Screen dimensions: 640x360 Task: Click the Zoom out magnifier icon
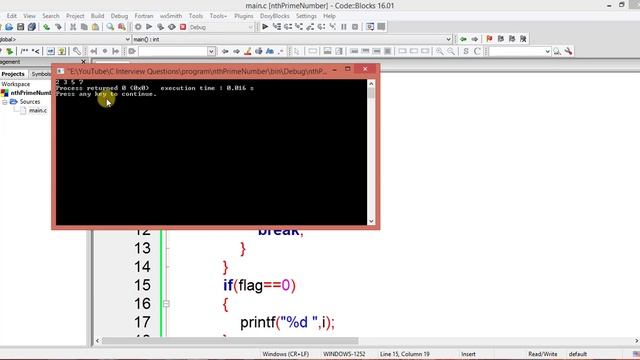pyautogui.click(x=451, y=51)
